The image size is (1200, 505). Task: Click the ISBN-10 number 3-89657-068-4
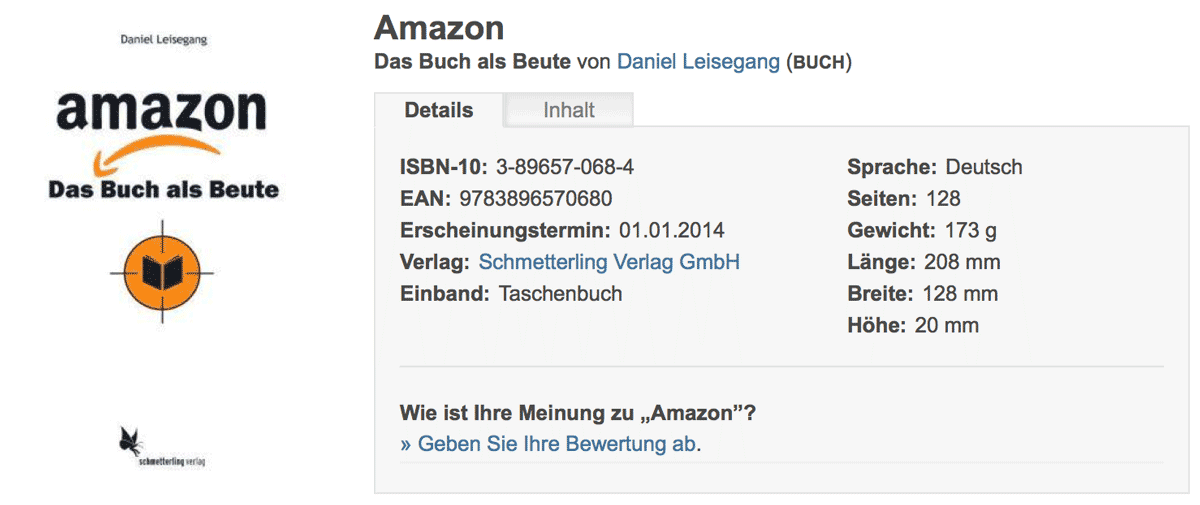click(565, 167)
